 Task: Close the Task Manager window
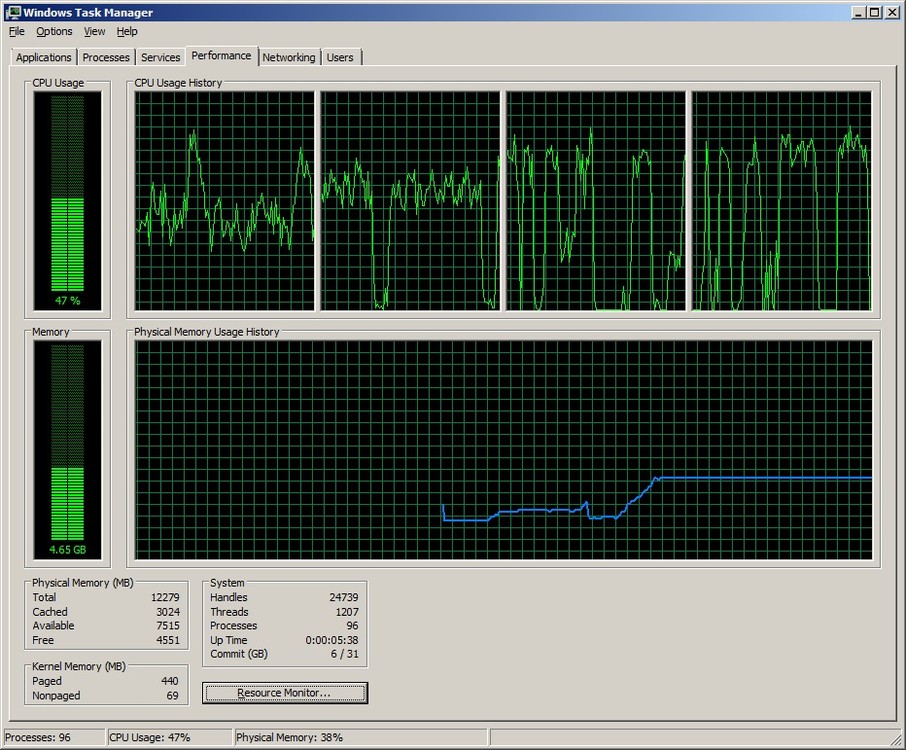[x=892, y=12]
